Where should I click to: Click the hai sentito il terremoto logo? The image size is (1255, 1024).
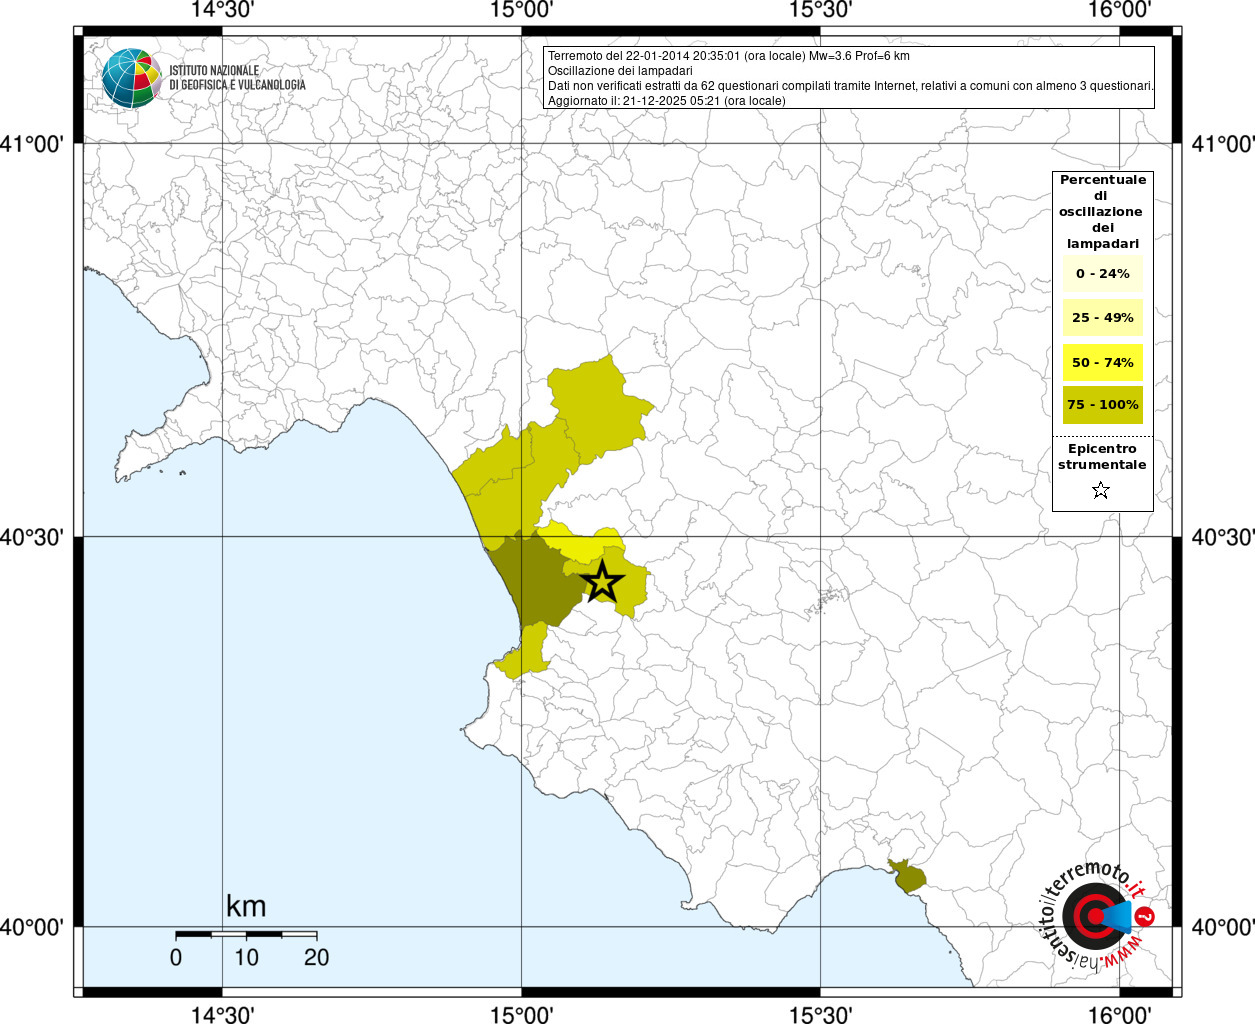point(1098,914)
